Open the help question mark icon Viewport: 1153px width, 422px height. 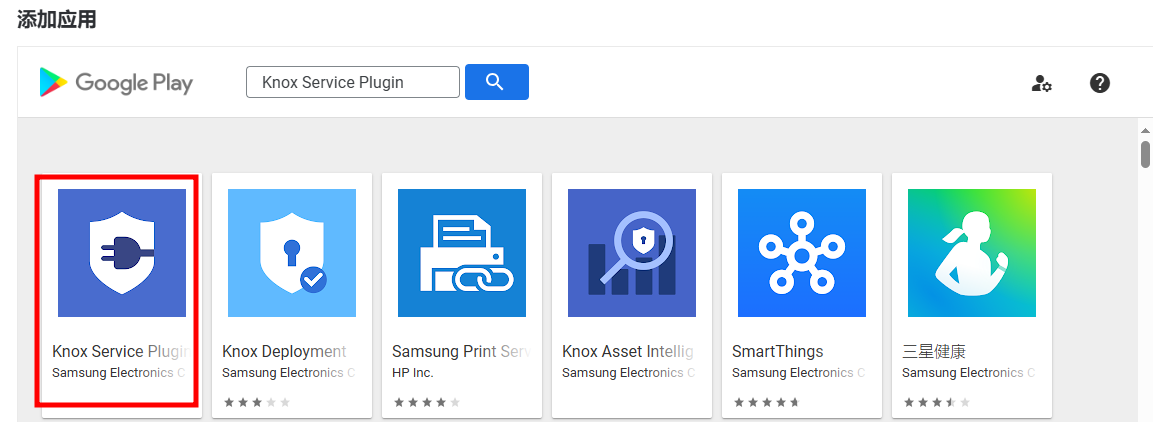coord(1099,83)
